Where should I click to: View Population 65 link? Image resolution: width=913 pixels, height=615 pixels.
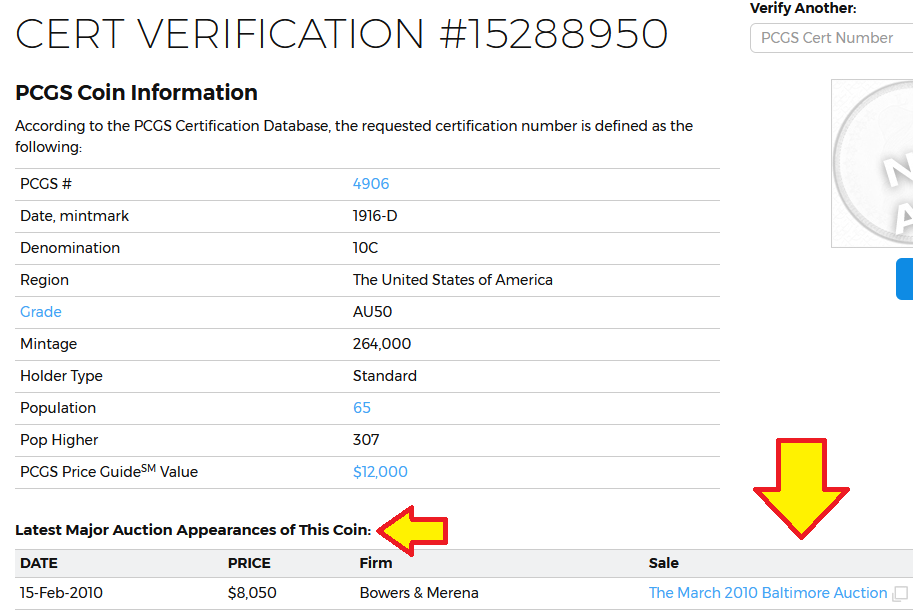[x=362, y=408]
